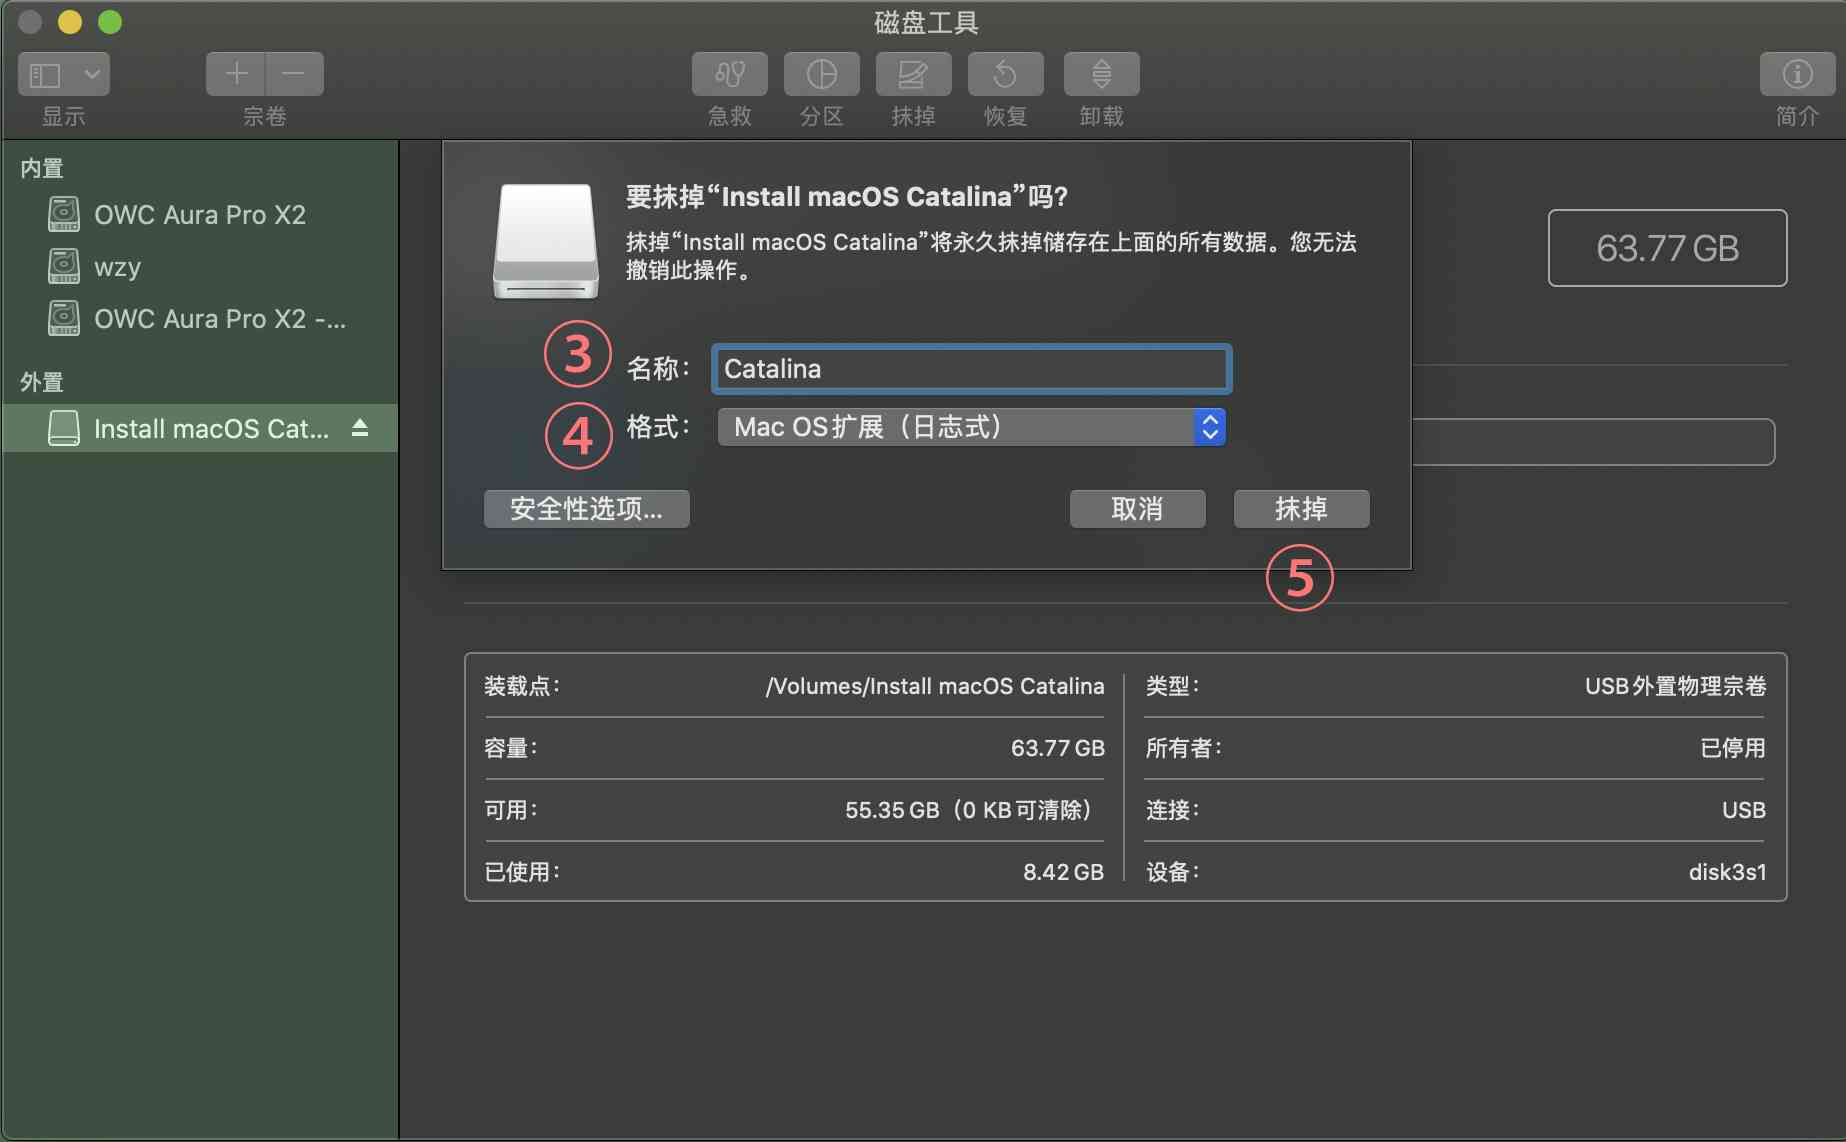Click the green zoom window button

tap(110, 22)
